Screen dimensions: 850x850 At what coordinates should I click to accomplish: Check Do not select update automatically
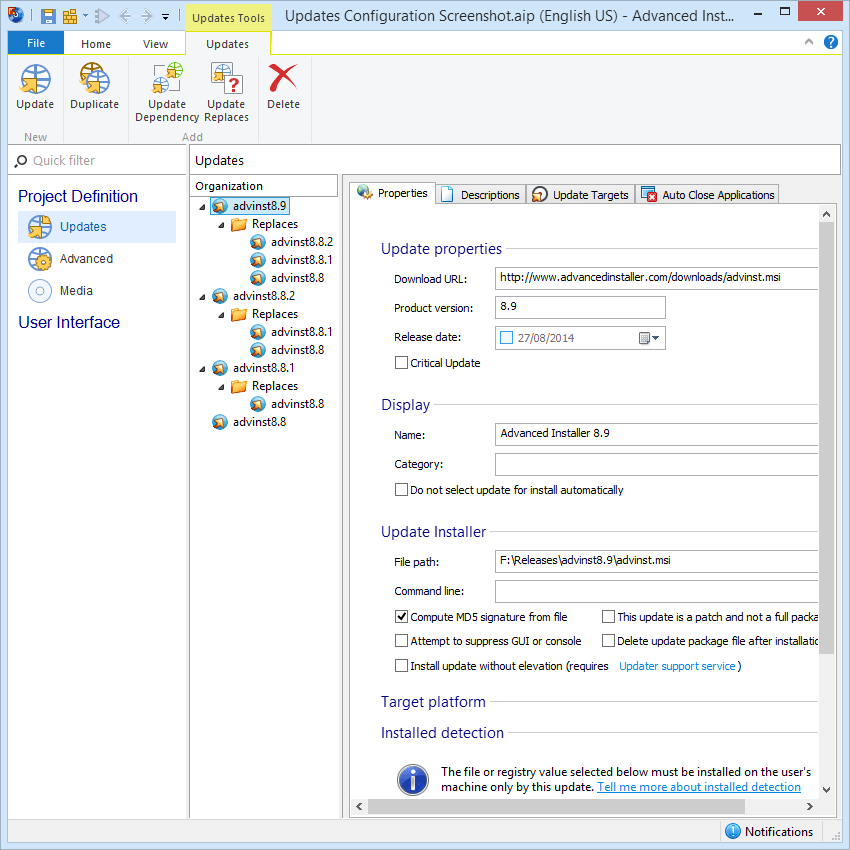click(401, 490)
